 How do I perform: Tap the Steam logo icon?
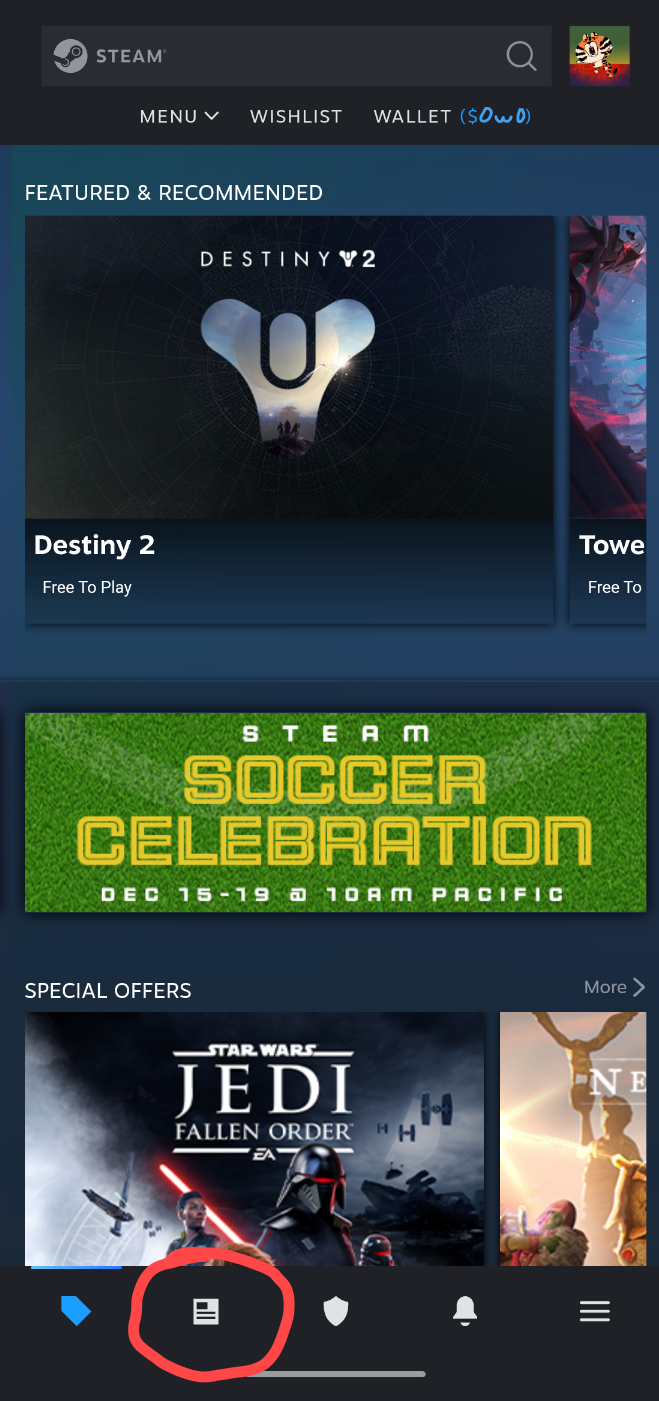click(70, 56)
